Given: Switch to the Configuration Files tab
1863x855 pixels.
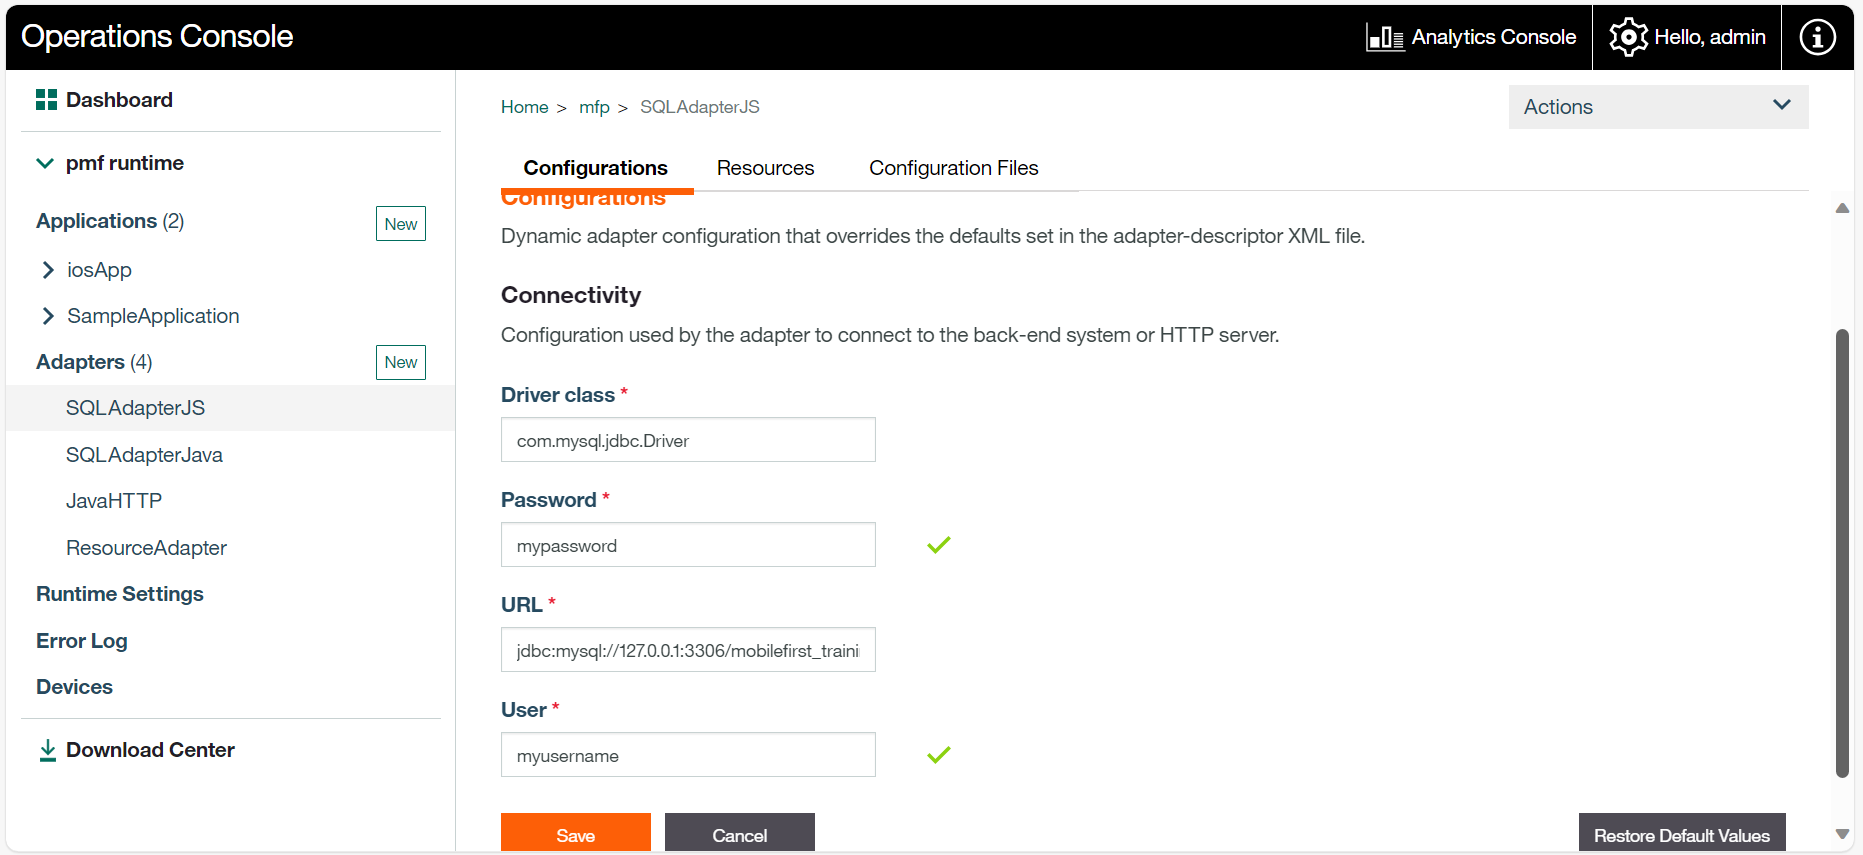Looking at the screenshot, I should (x=953, y=168).
